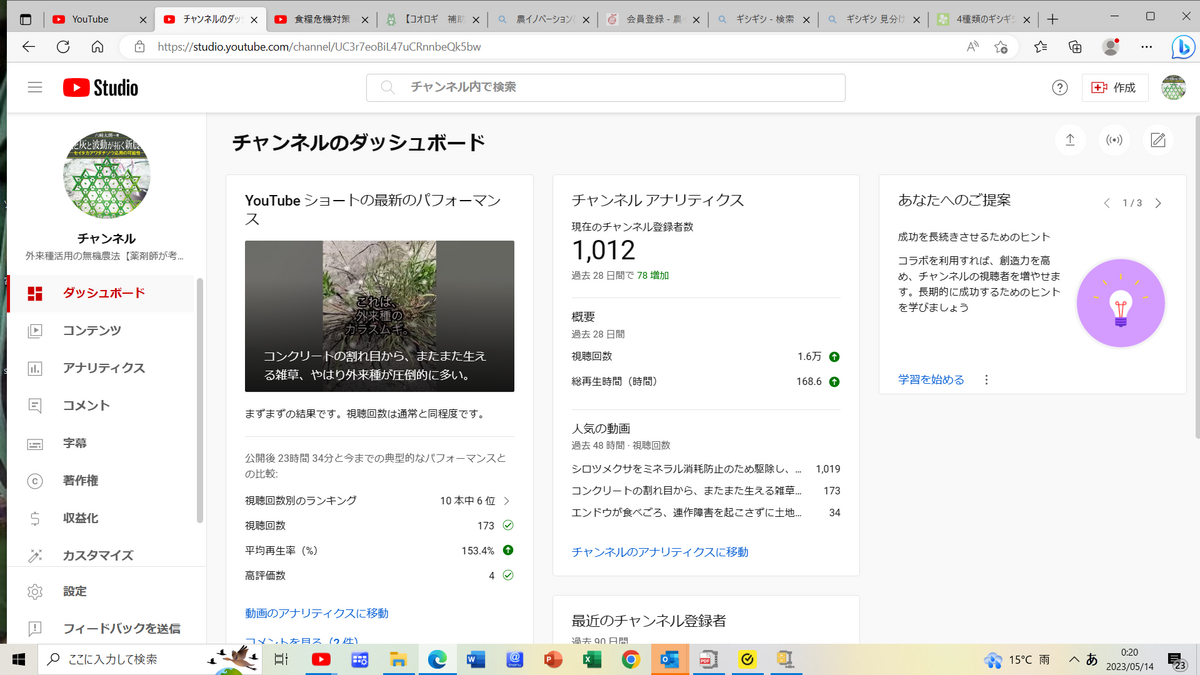Switch to the 【コオロギ browser tab
The image size is (1200, 675).
point(430,19)
